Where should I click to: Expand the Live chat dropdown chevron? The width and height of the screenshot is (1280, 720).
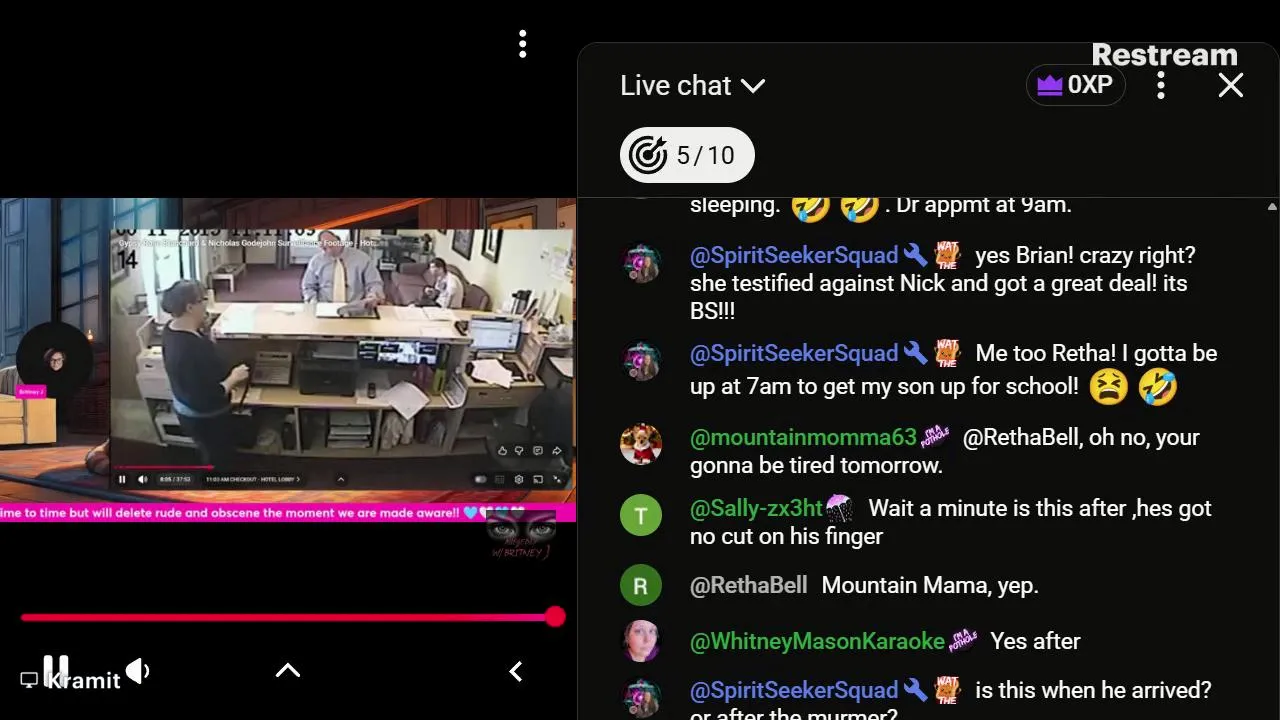tap(754, 86)
